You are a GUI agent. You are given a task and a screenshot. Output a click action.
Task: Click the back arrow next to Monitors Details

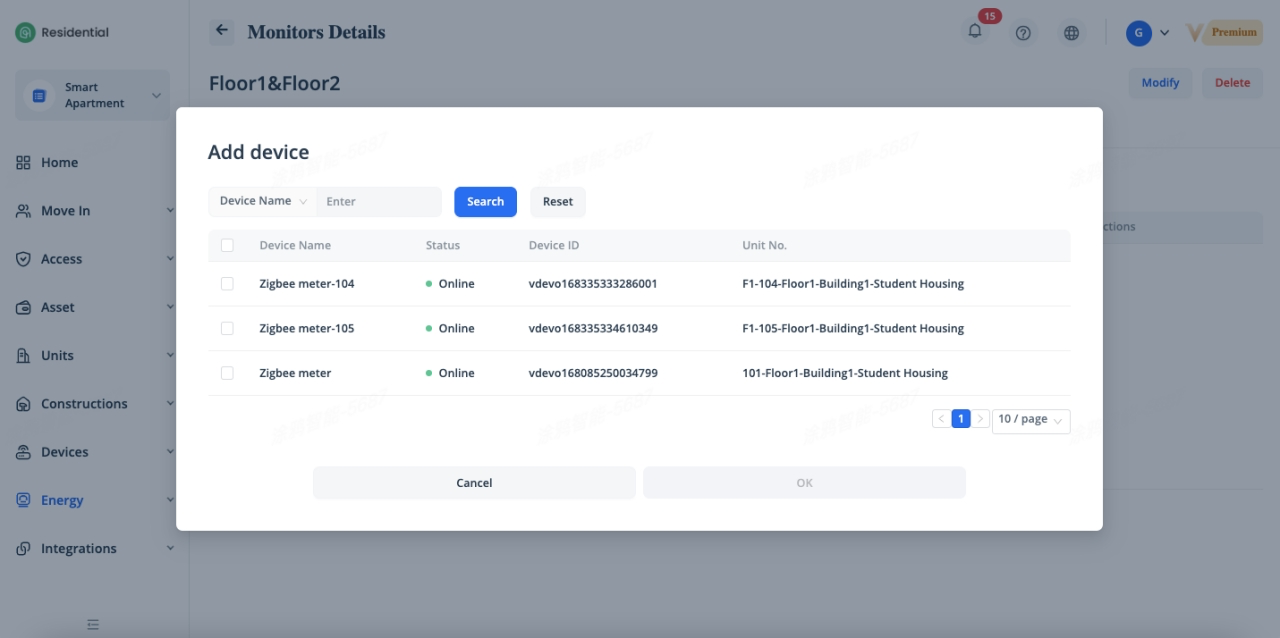click(222, 31)
